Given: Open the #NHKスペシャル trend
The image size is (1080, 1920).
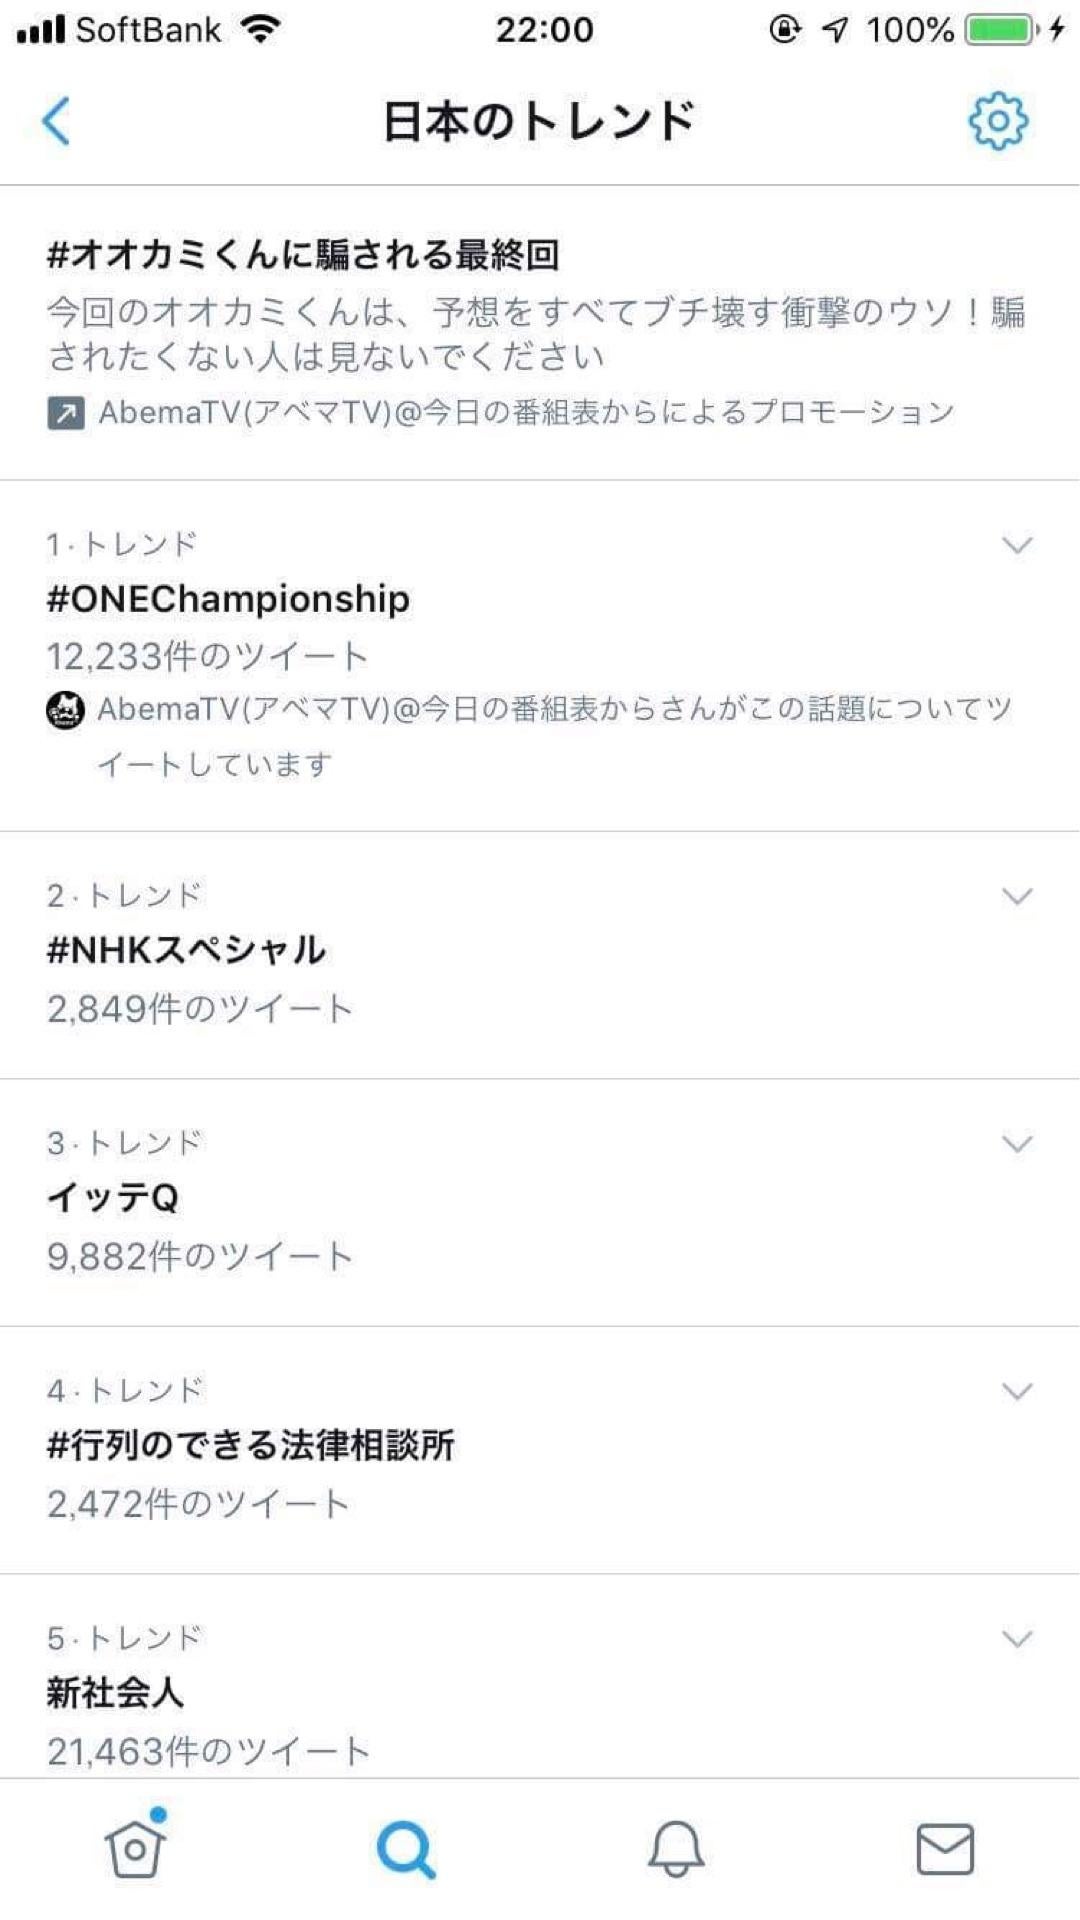Looking at the screenshot, I should coord(186,950).
